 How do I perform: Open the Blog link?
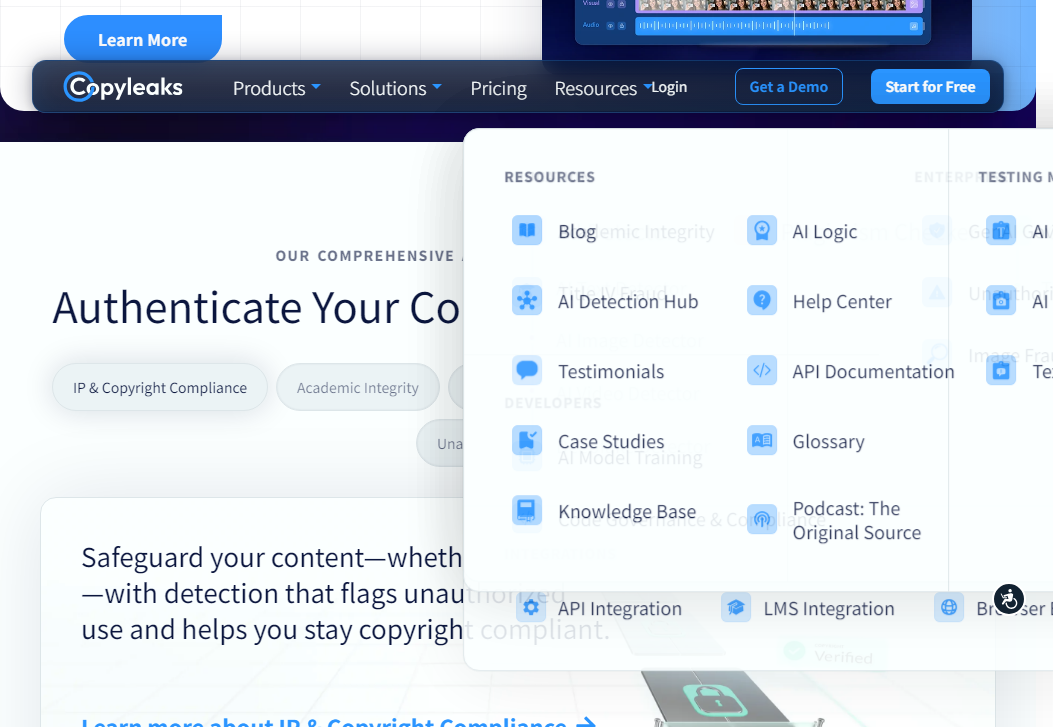tap(577, 232)
